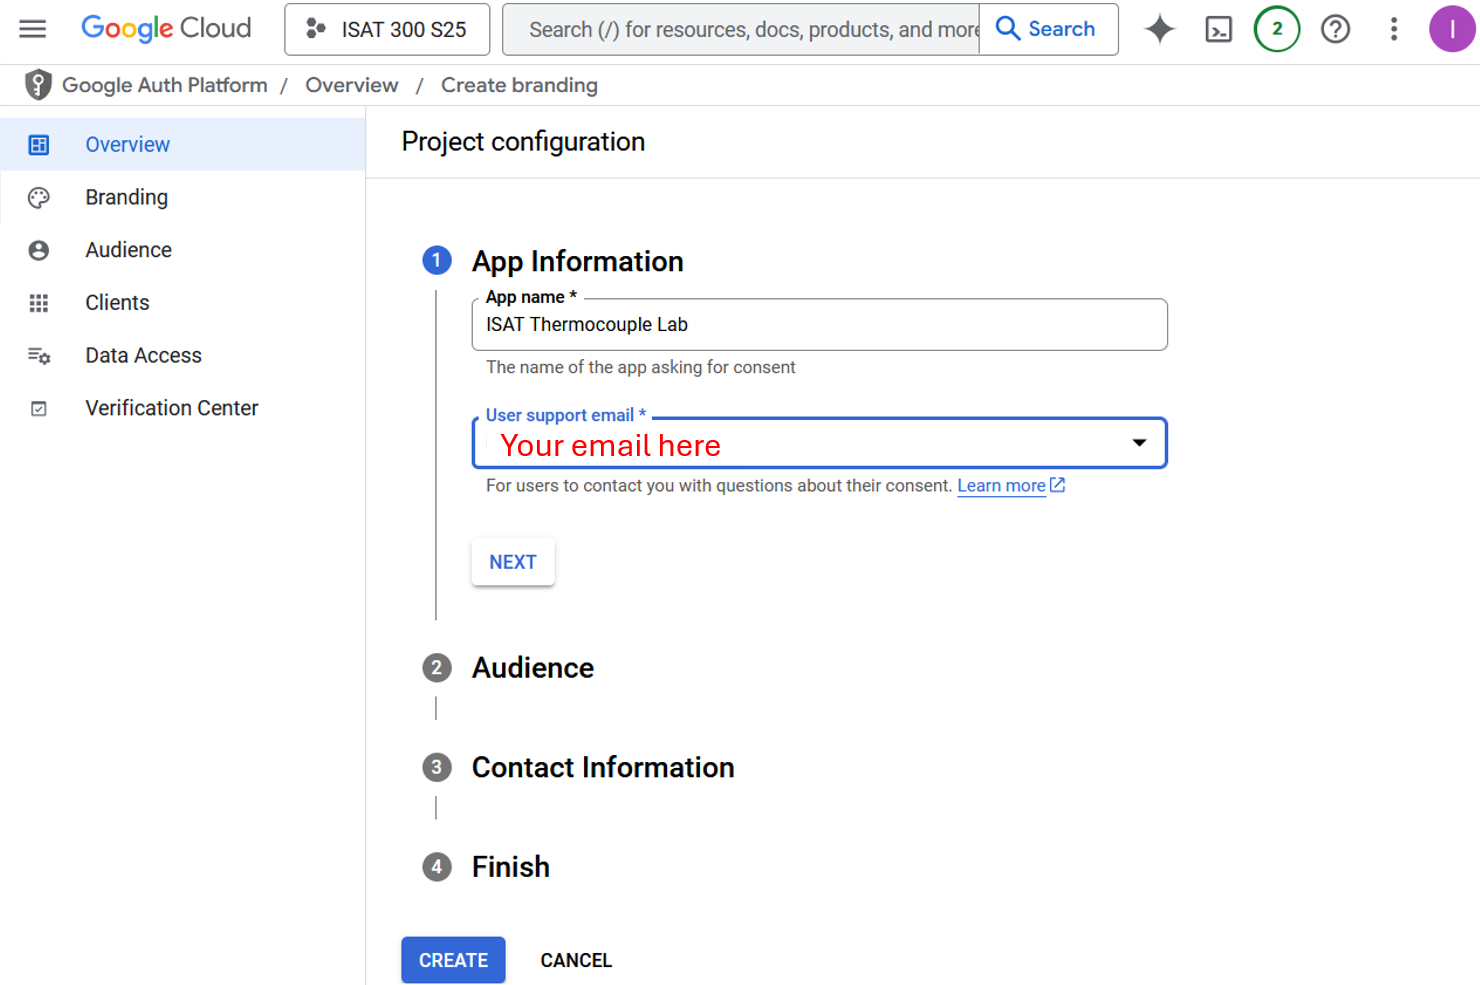Open Gemini AI assistant sparkle icon
This screenshot has height=985, width=1480.
tap(1160, 29)
